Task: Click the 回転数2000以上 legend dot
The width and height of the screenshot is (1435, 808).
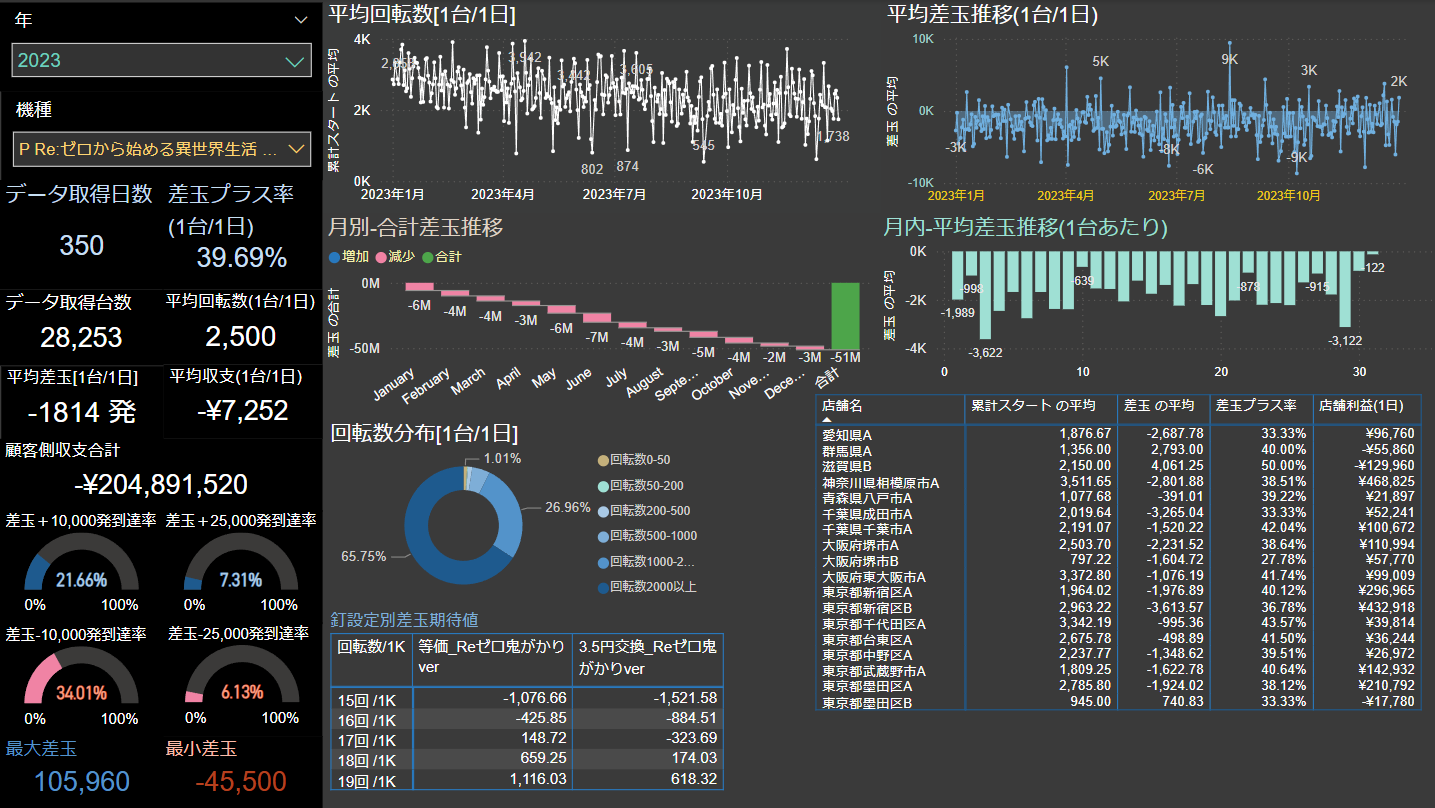Action: (x=602, y=587)
